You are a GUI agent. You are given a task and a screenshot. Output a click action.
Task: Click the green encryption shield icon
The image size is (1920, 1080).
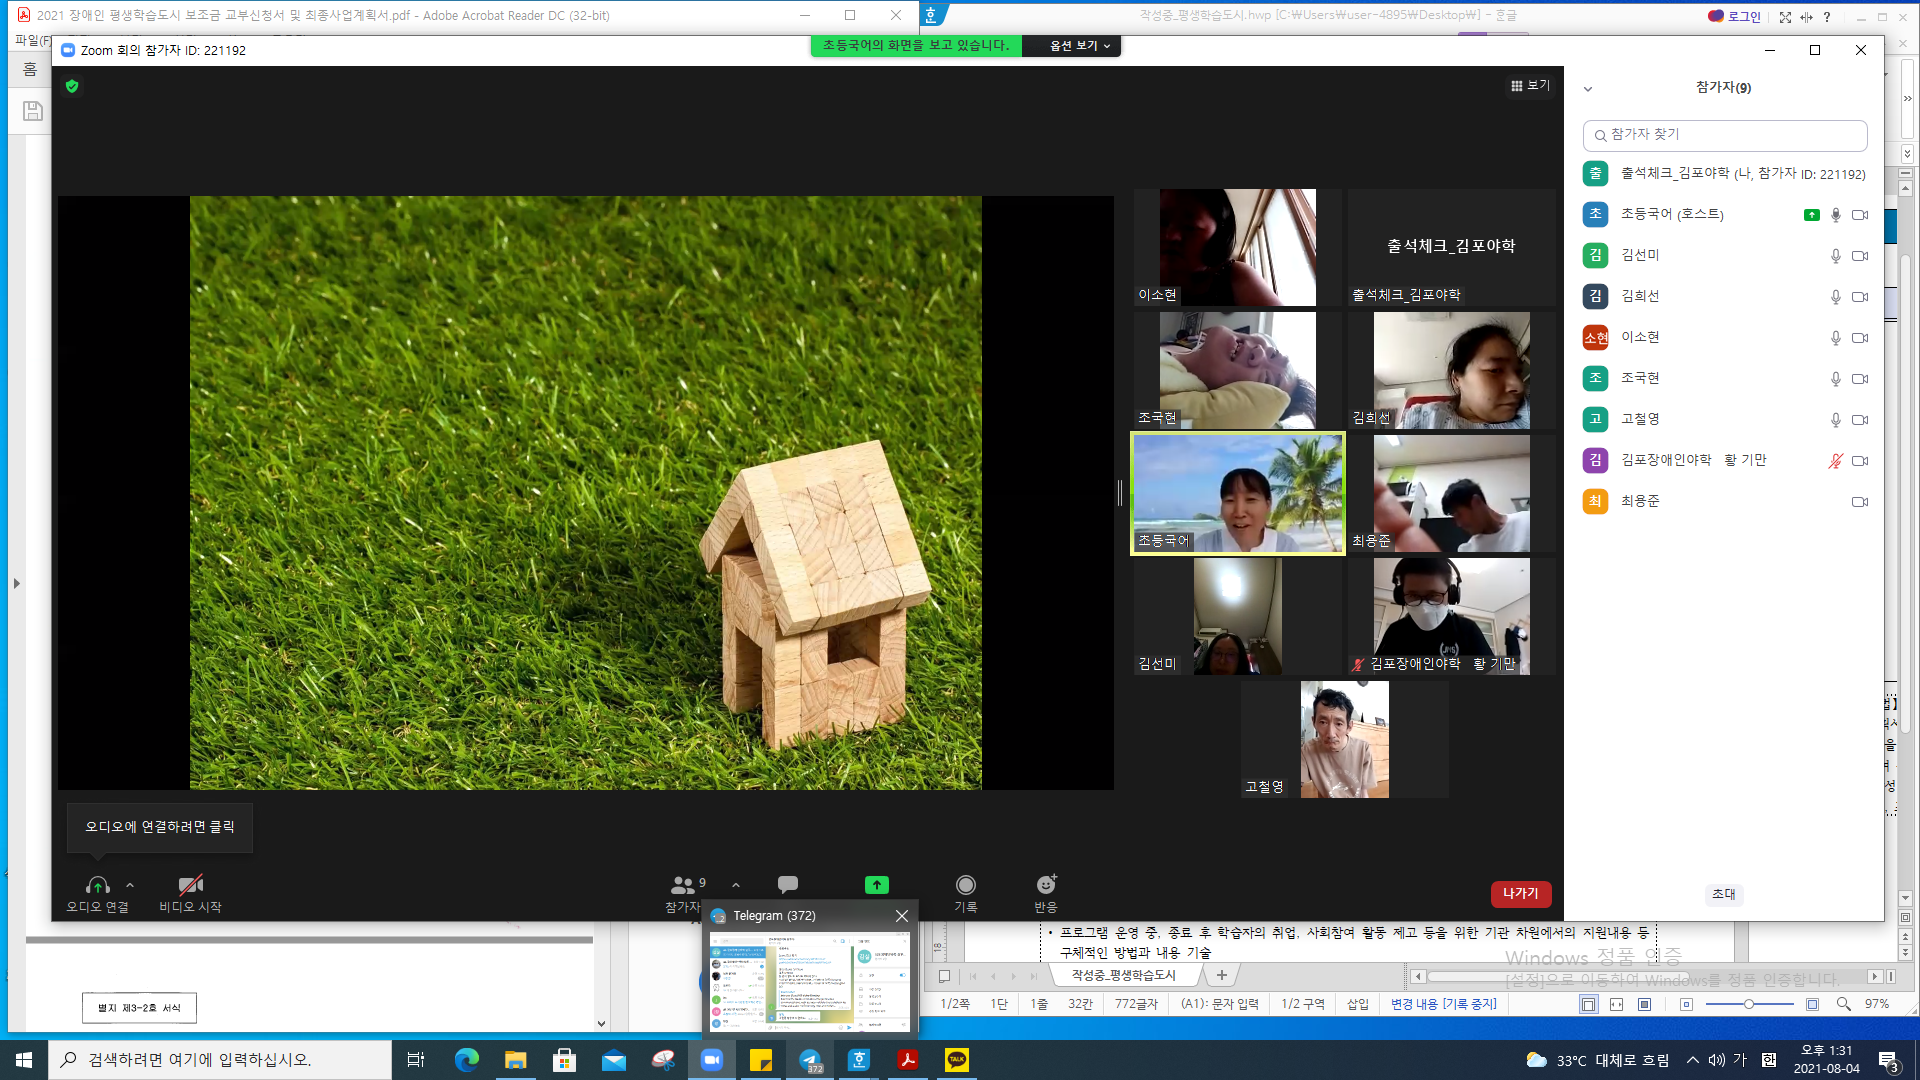[72, 86]
